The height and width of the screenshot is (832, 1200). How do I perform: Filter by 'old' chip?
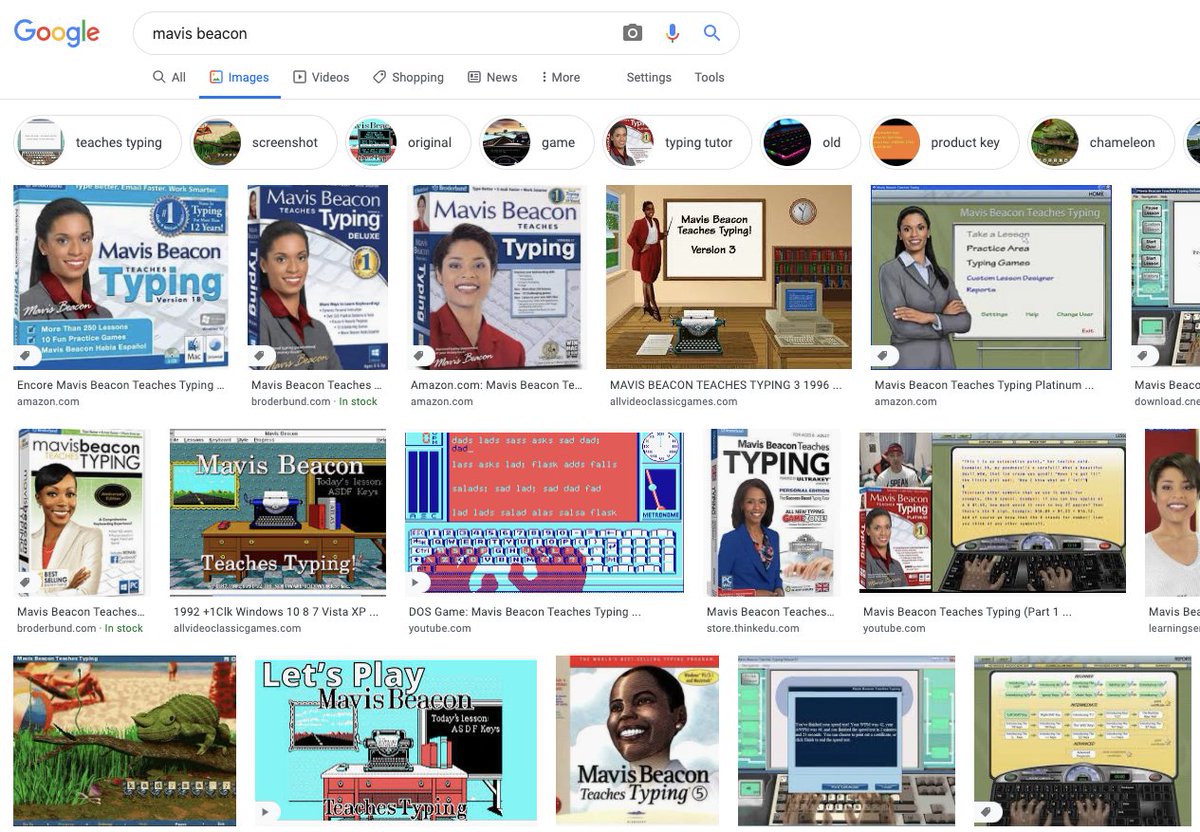click(810, 142)
